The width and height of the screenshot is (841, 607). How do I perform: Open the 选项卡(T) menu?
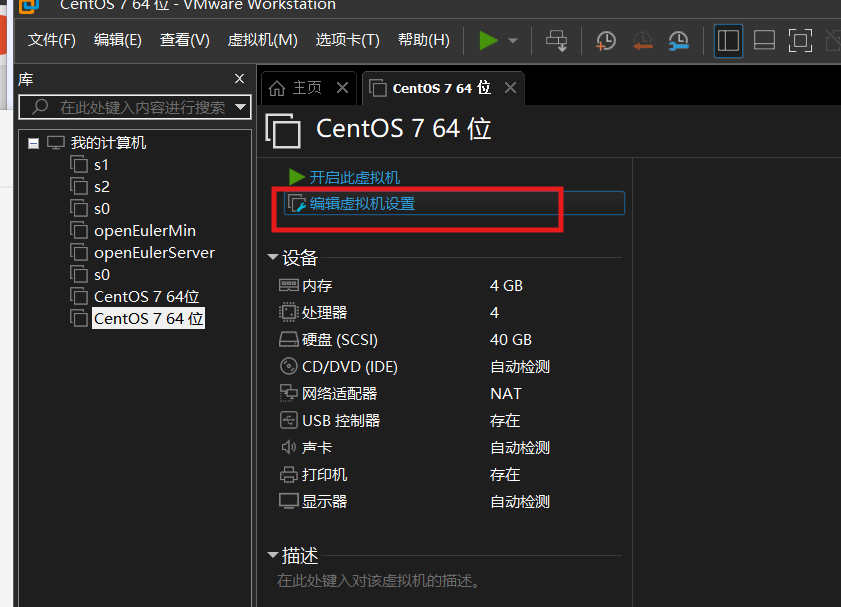tap(348, 40)
